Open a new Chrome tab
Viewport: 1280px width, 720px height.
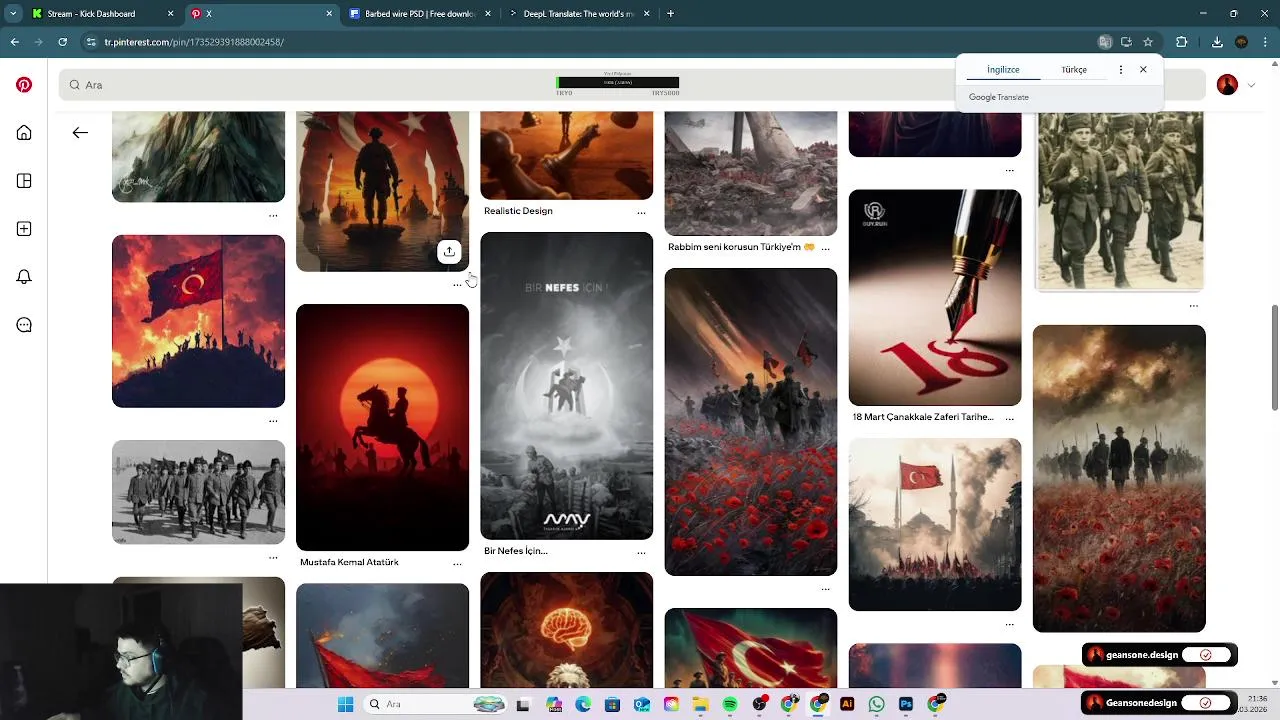pyautogui.click(x=670, y=14)
